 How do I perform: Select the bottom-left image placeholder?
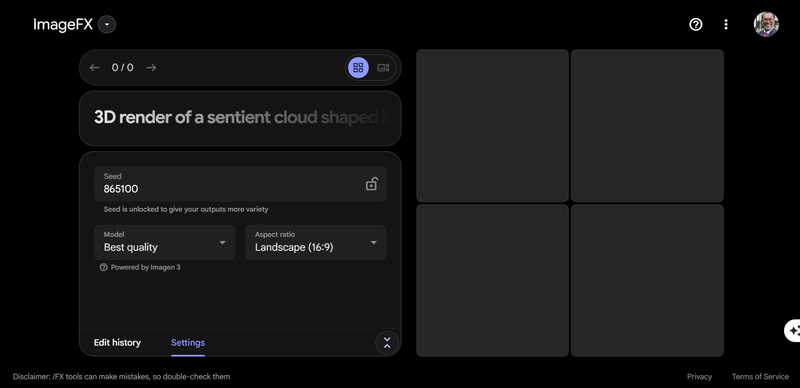click(492, 280)
